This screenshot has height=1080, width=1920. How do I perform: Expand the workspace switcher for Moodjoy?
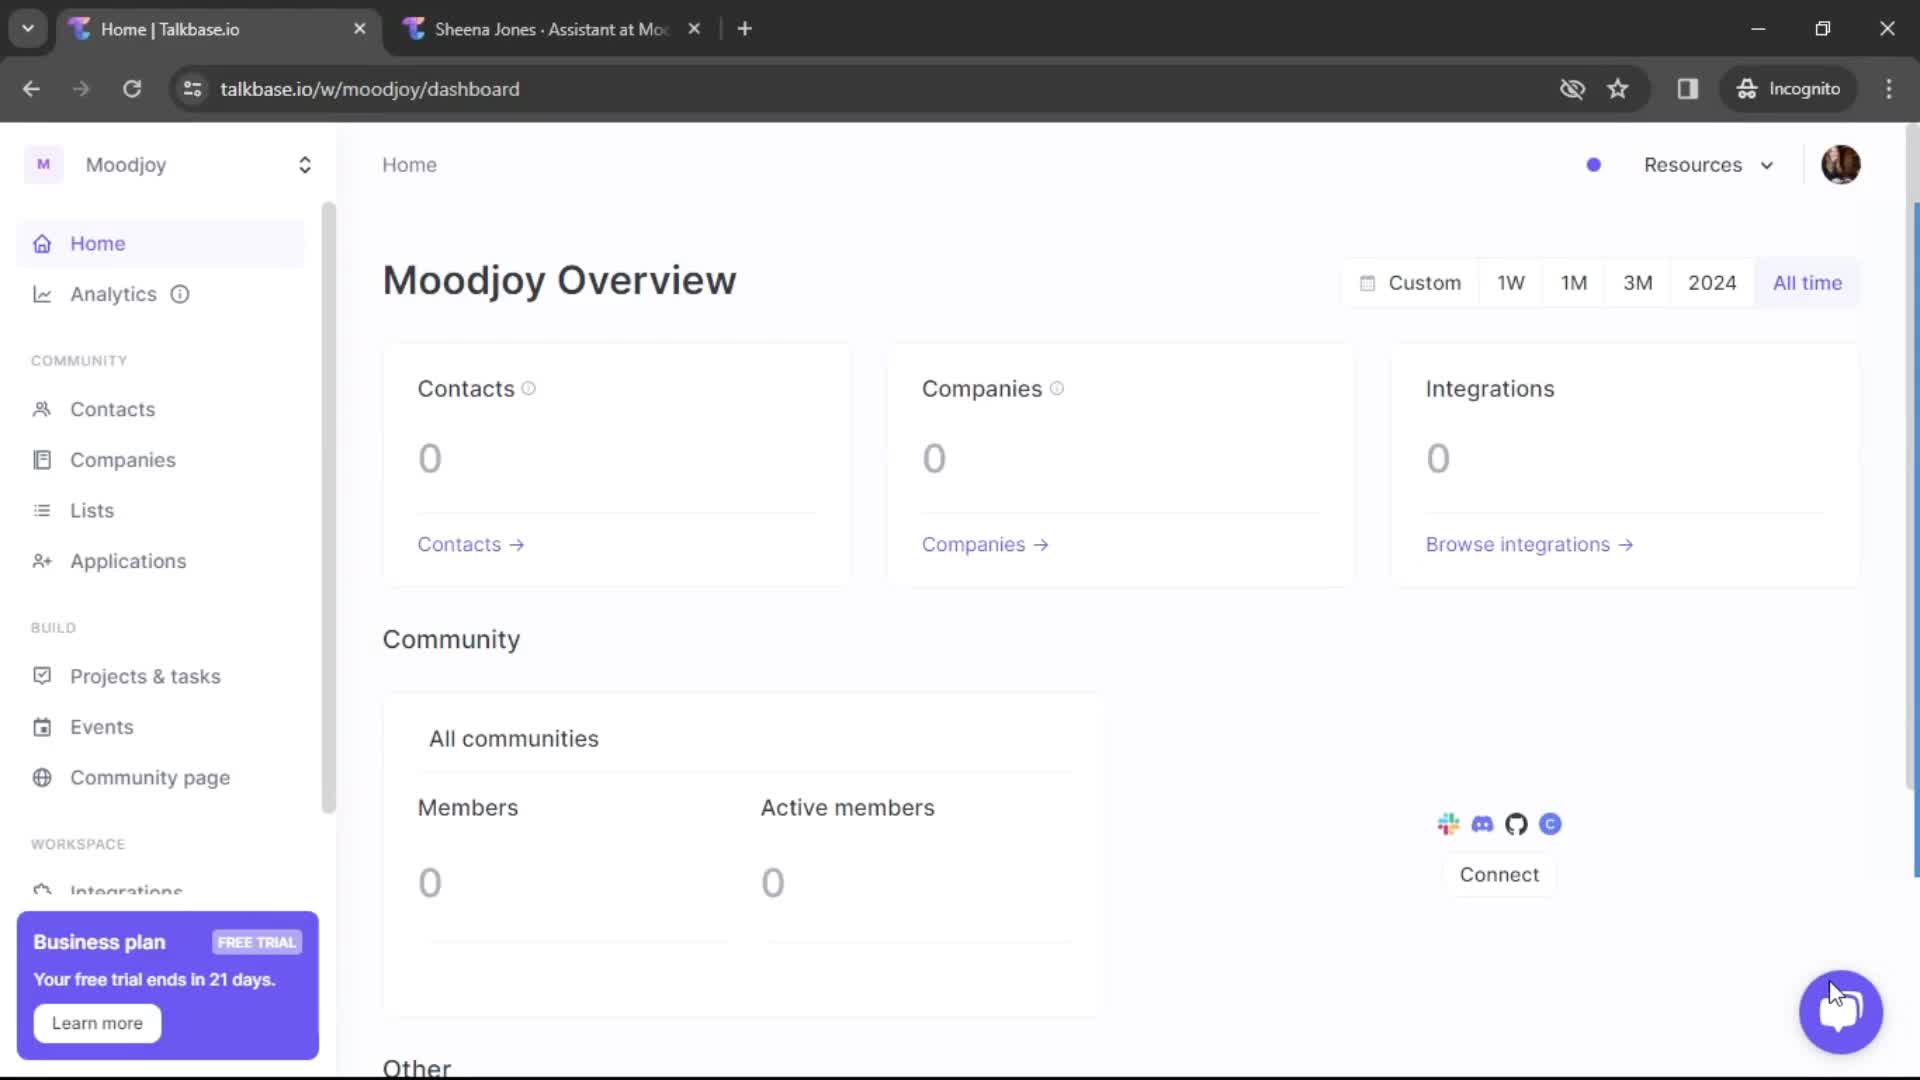point(305,165)
